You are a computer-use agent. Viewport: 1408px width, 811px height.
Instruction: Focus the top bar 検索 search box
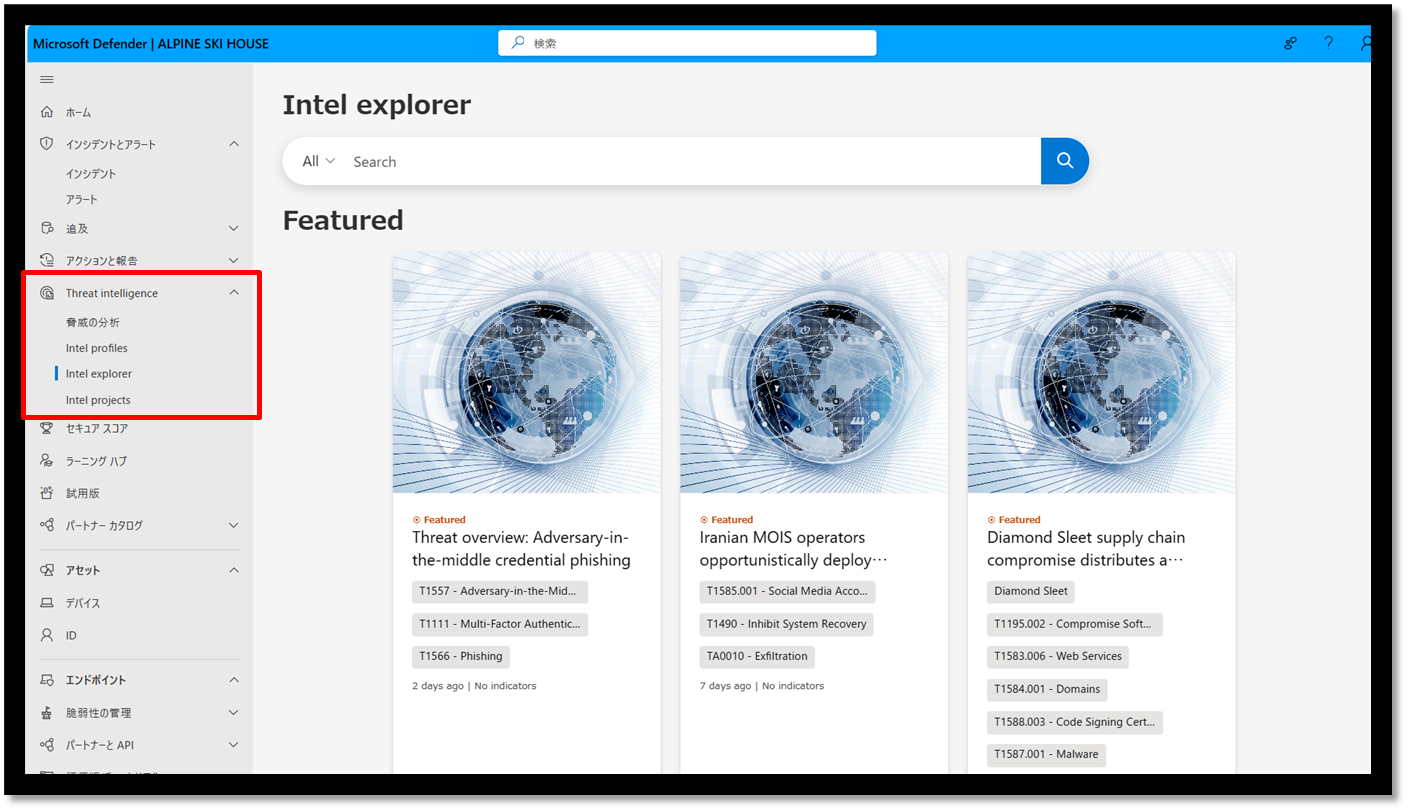point(688,43)
